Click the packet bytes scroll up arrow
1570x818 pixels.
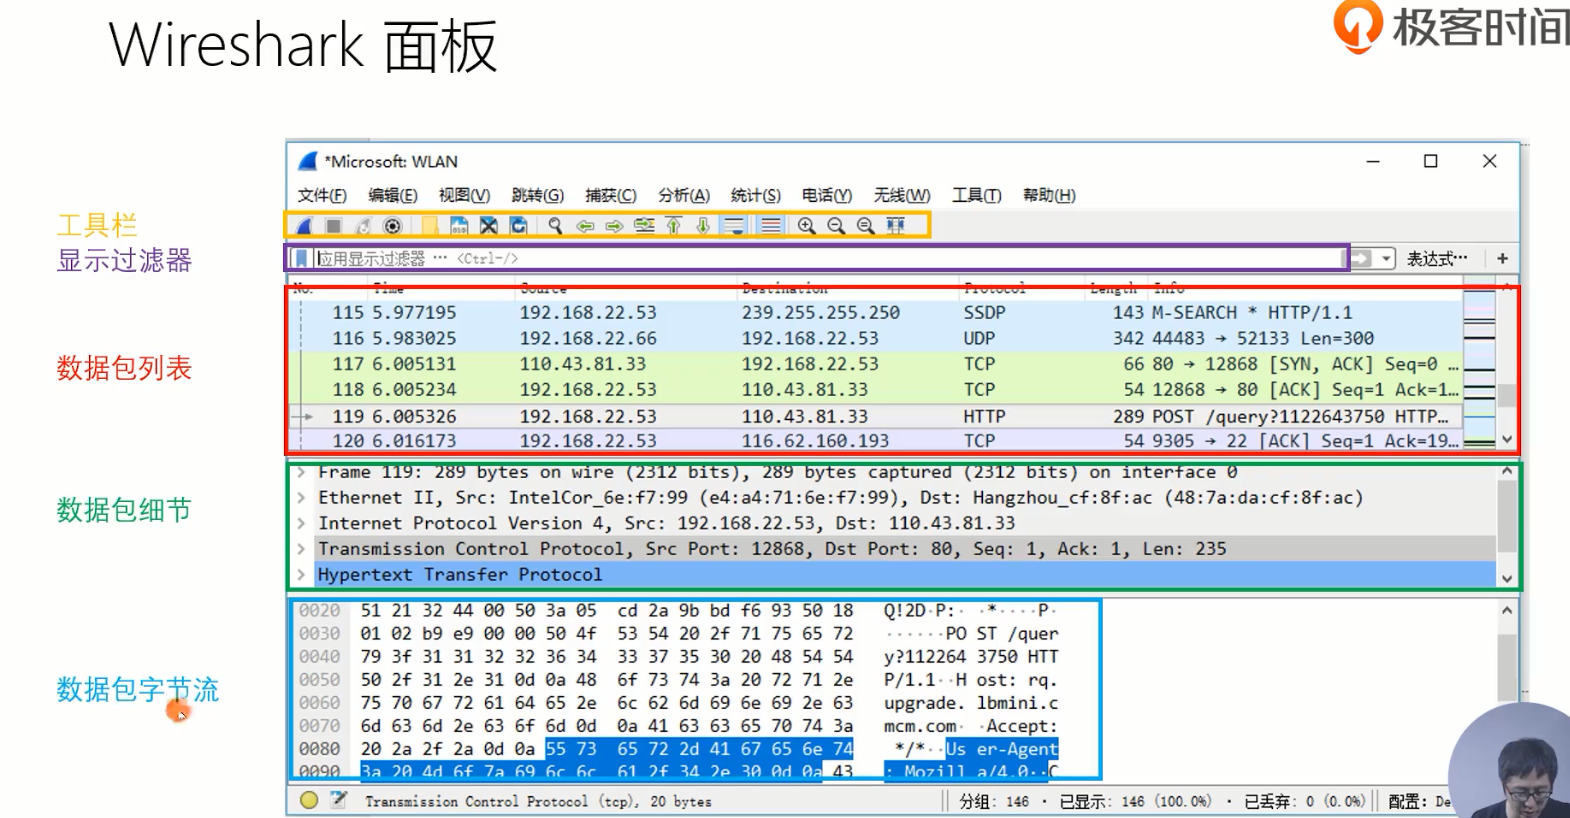1507,610
